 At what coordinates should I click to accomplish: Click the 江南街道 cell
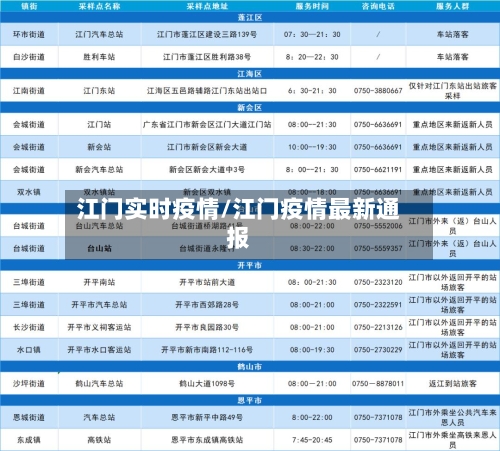coord(29,91)
